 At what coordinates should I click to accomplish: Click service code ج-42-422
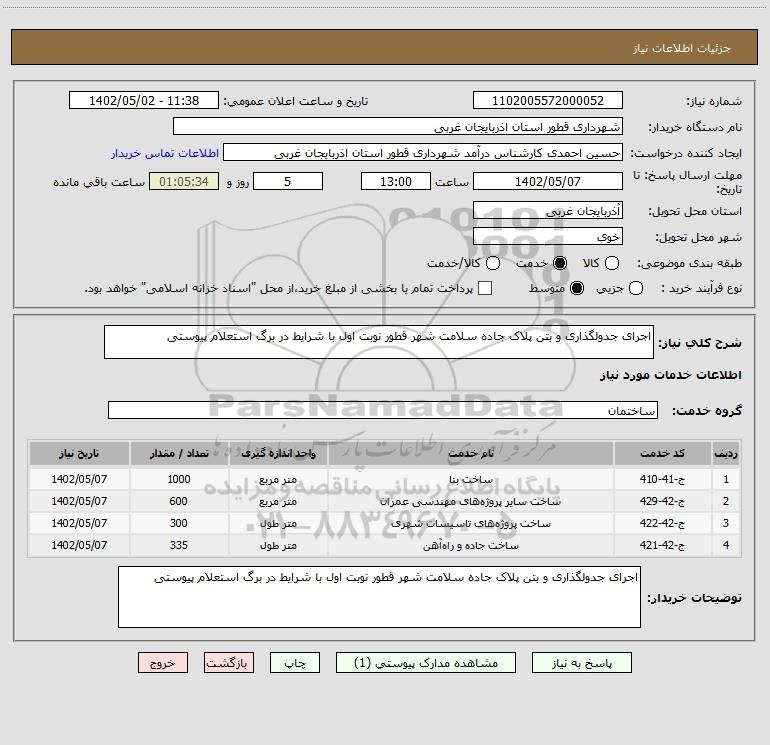pos(662,524)
